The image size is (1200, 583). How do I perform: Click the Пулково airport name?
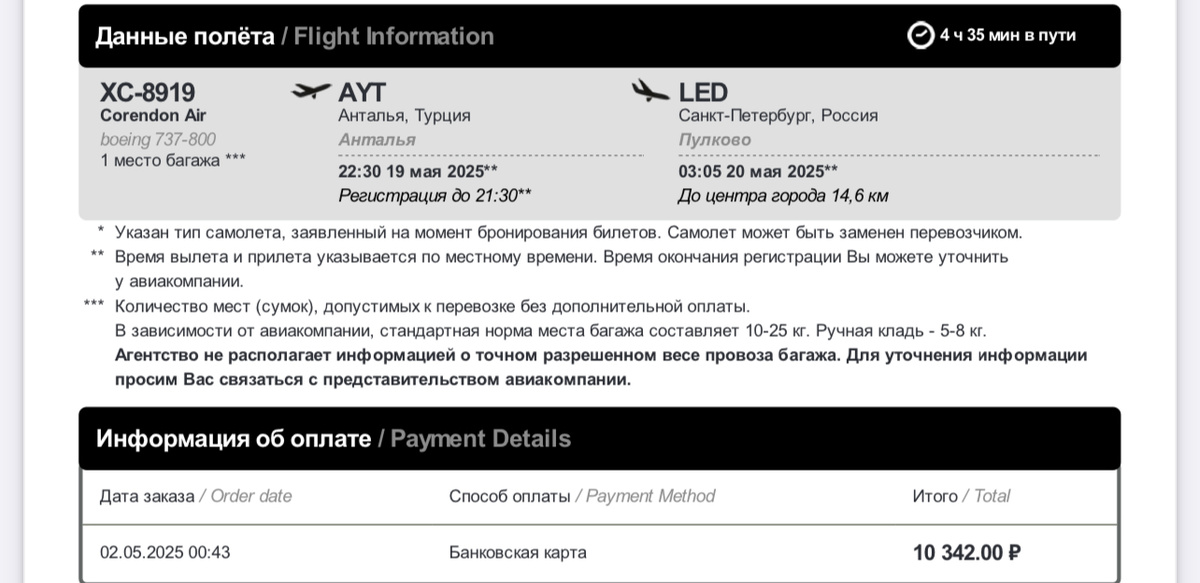click(x=714, y=140)
